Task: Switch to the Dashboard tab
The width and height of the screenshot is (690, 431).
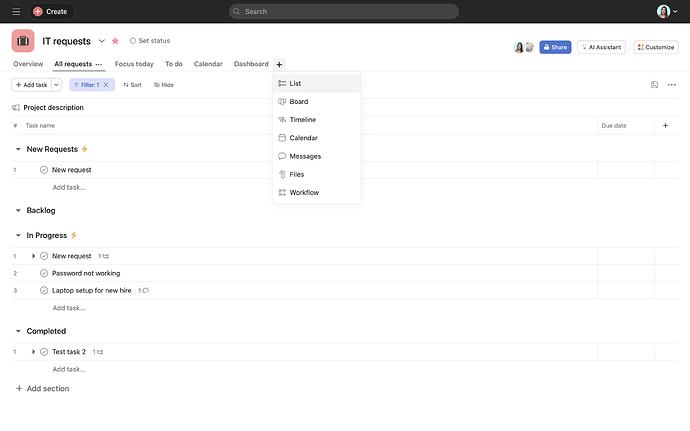Action: click(x=251, y=64)
